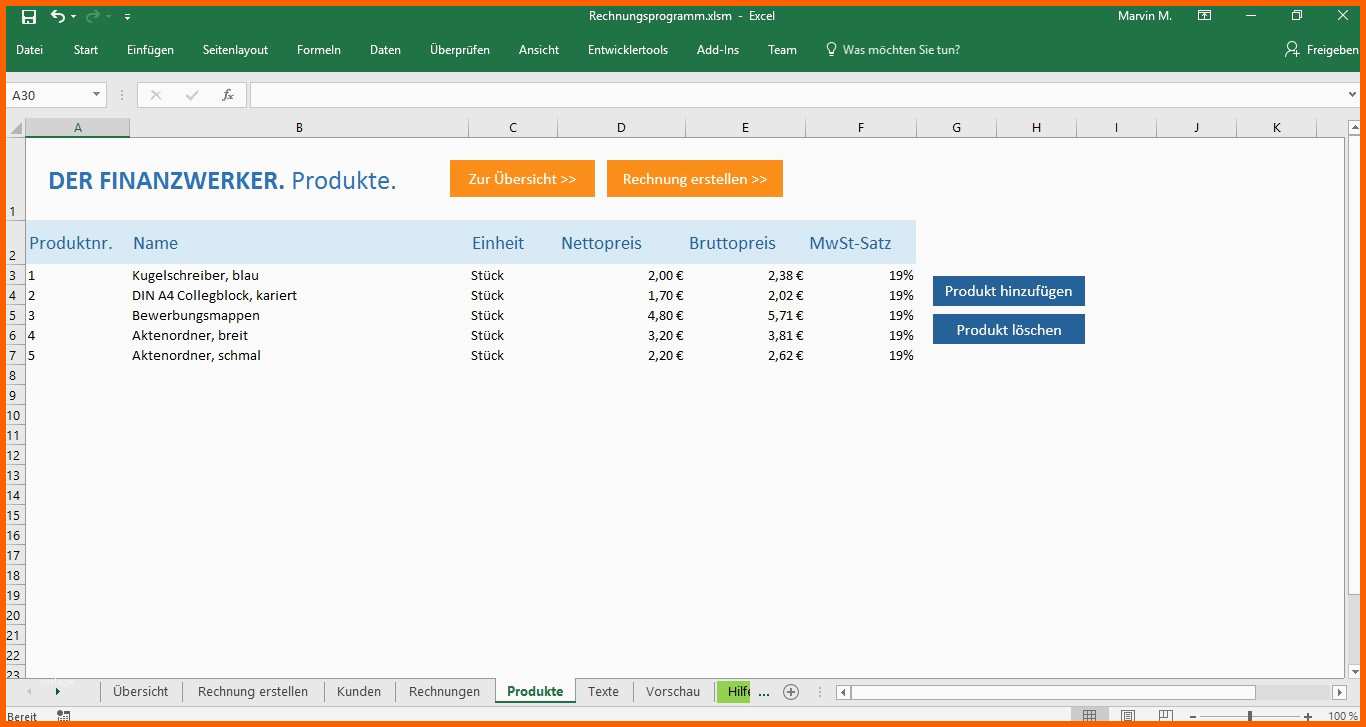Click the Undo arrow icon
The width and height of the screenshot is (1366, 727).
(57, 16)
